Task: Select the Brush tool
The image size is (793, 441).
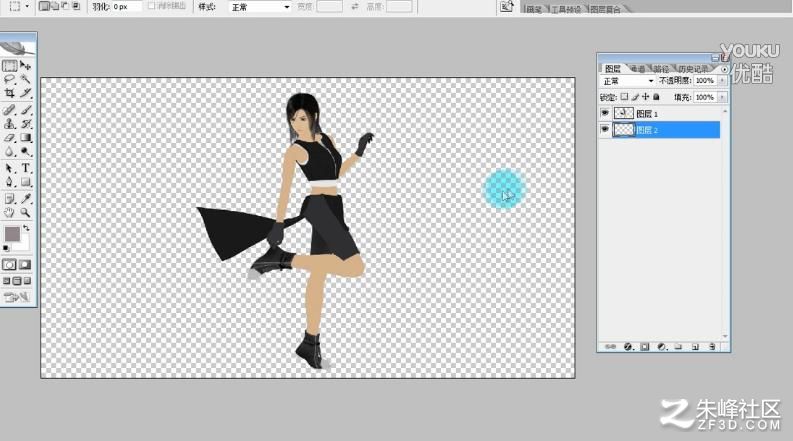Action: 25,110
